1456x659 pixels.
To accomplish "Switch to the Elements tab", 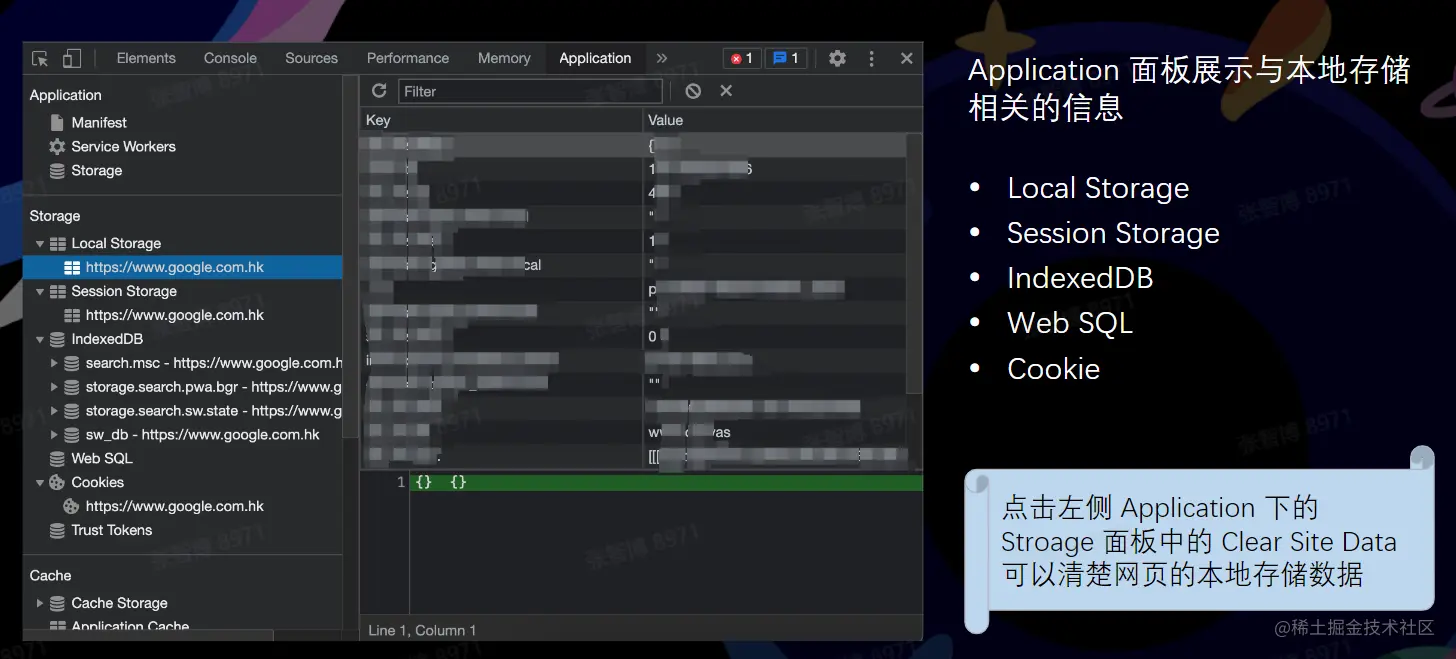I will (146, 58).
